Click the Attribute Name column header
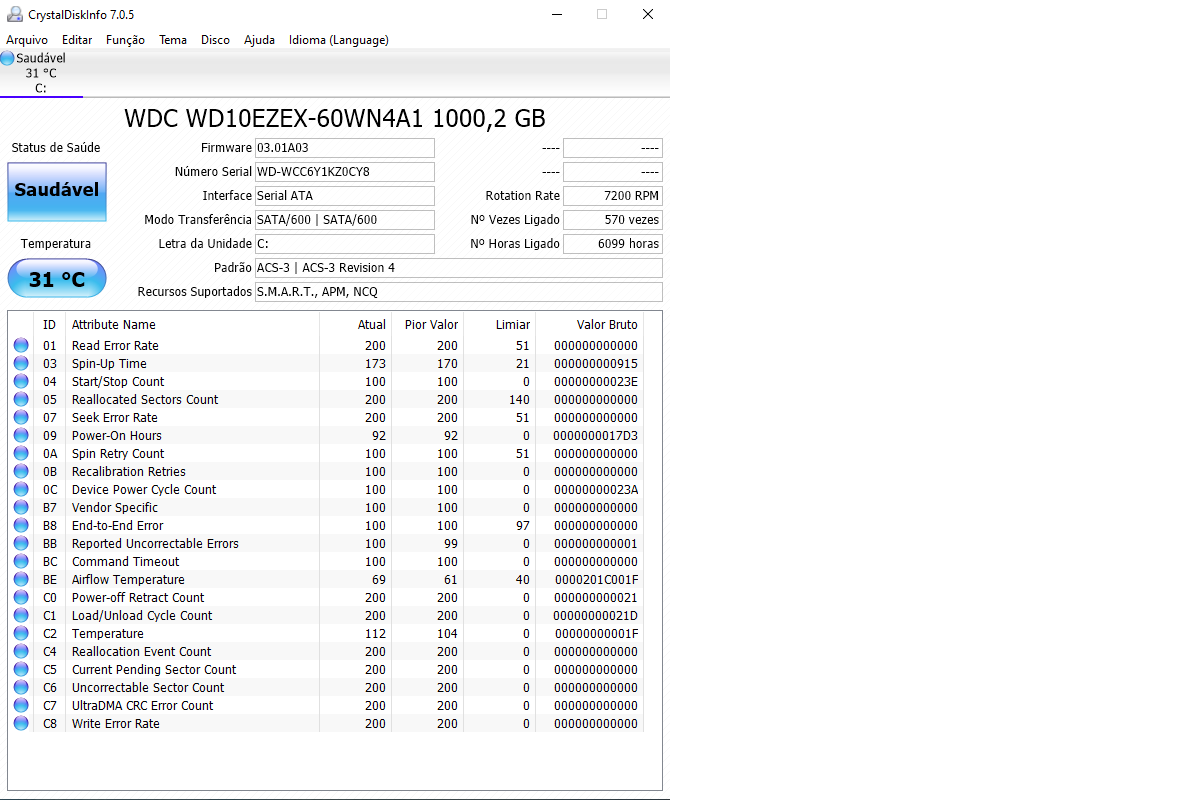The height and width of the screenshot is (800, 1180). [x=114, y=324]
